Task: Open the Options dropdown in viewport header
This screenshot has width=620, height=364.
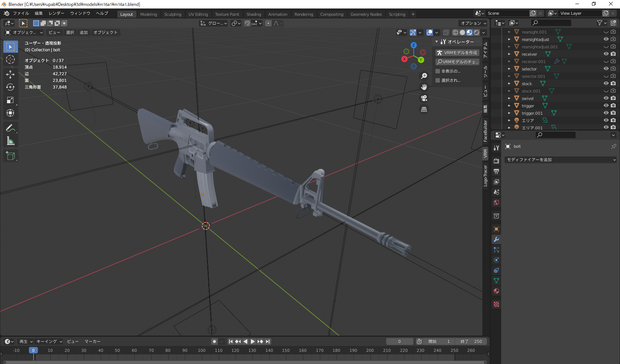Action: 473,23
